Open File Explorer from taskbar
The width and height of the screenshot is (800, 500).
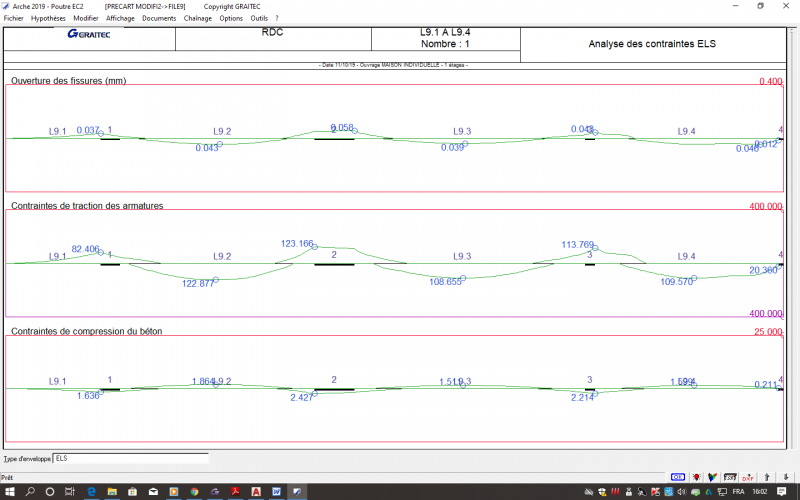(112, 492)
